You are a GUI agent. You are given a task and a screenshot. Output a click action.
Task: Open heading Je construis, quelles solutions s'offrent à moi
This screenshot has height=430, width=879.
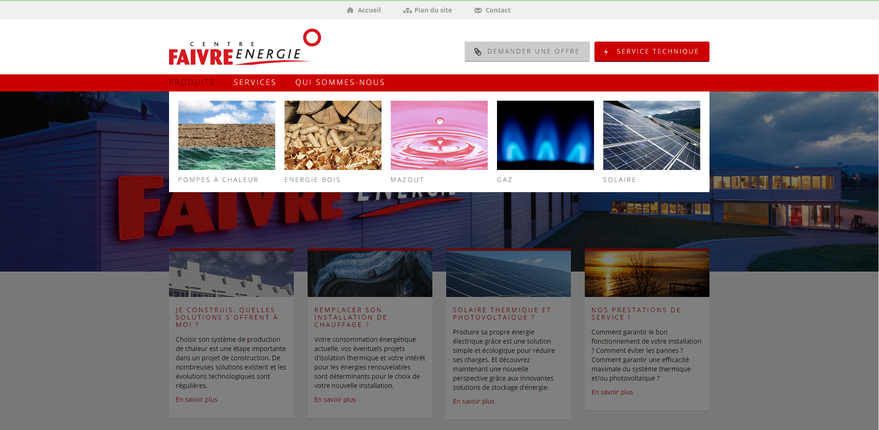(226, 317)
